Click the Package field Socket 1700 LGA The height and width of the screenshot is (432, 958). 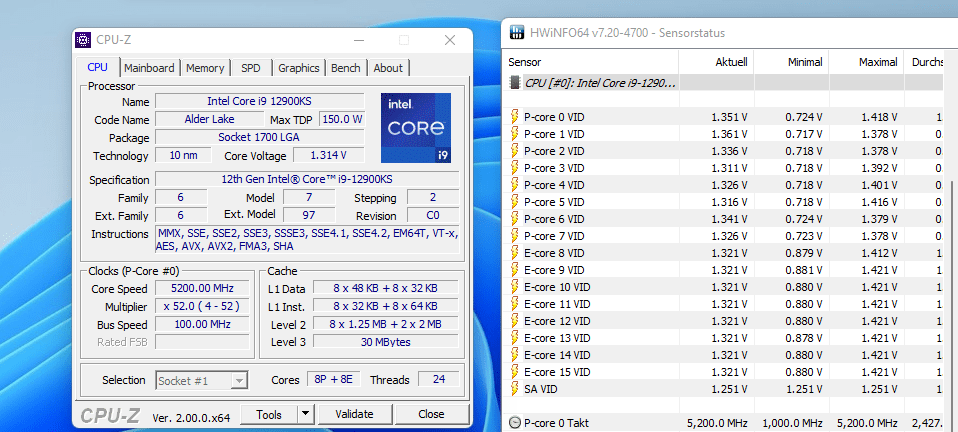(260, 137)
